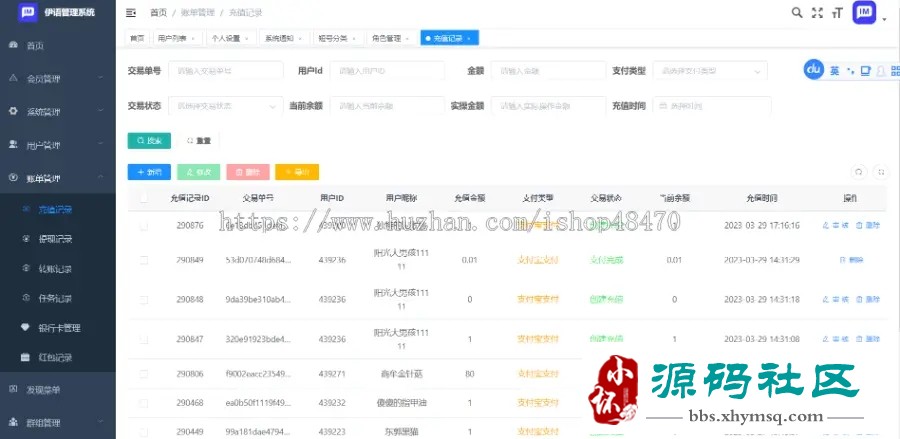Open the column display settings icon
The height and width of the screenshot is (439, 900).
click(880, 172)
